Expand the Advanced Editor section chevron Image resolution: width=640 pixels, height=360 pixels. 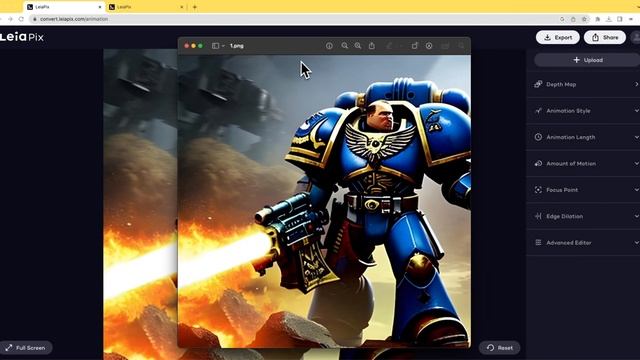[636, 242]
